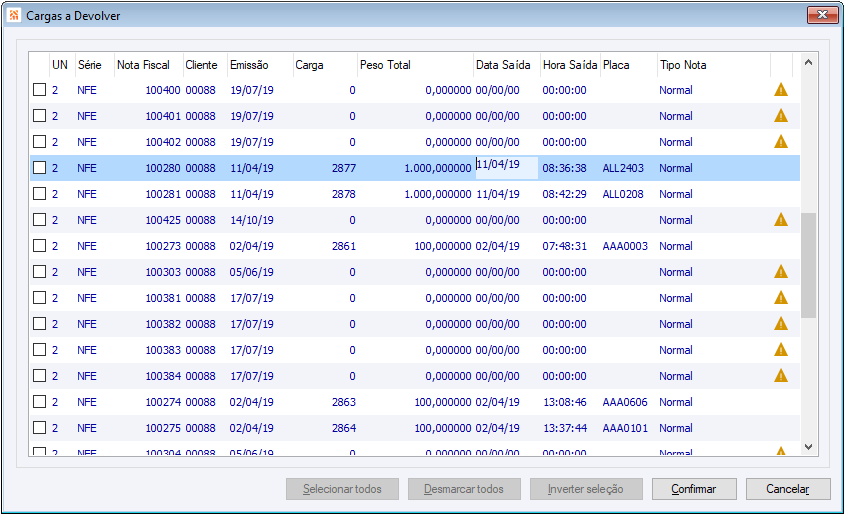Click warning icon in row 100425
The image size is (845, 515).
coord(781,219)
